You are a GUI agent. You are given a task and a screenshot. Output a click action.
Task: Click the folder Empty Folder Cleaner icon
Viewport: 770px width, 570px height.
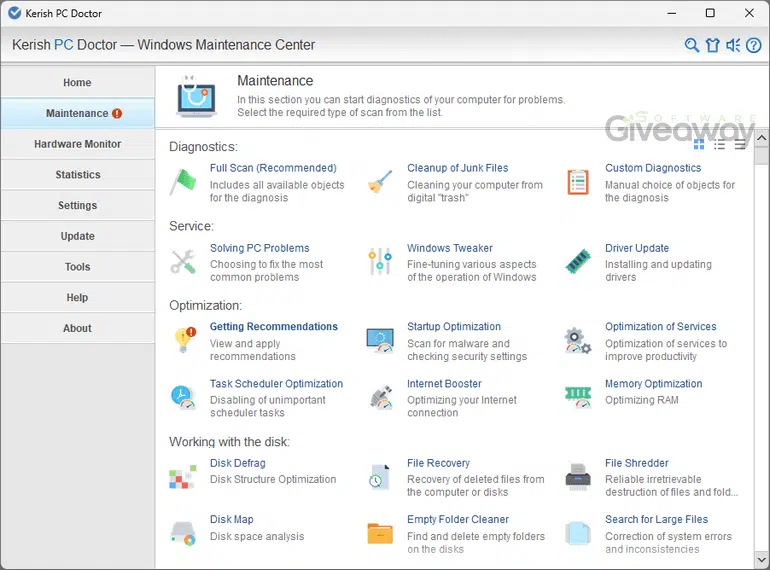[380, 534]
